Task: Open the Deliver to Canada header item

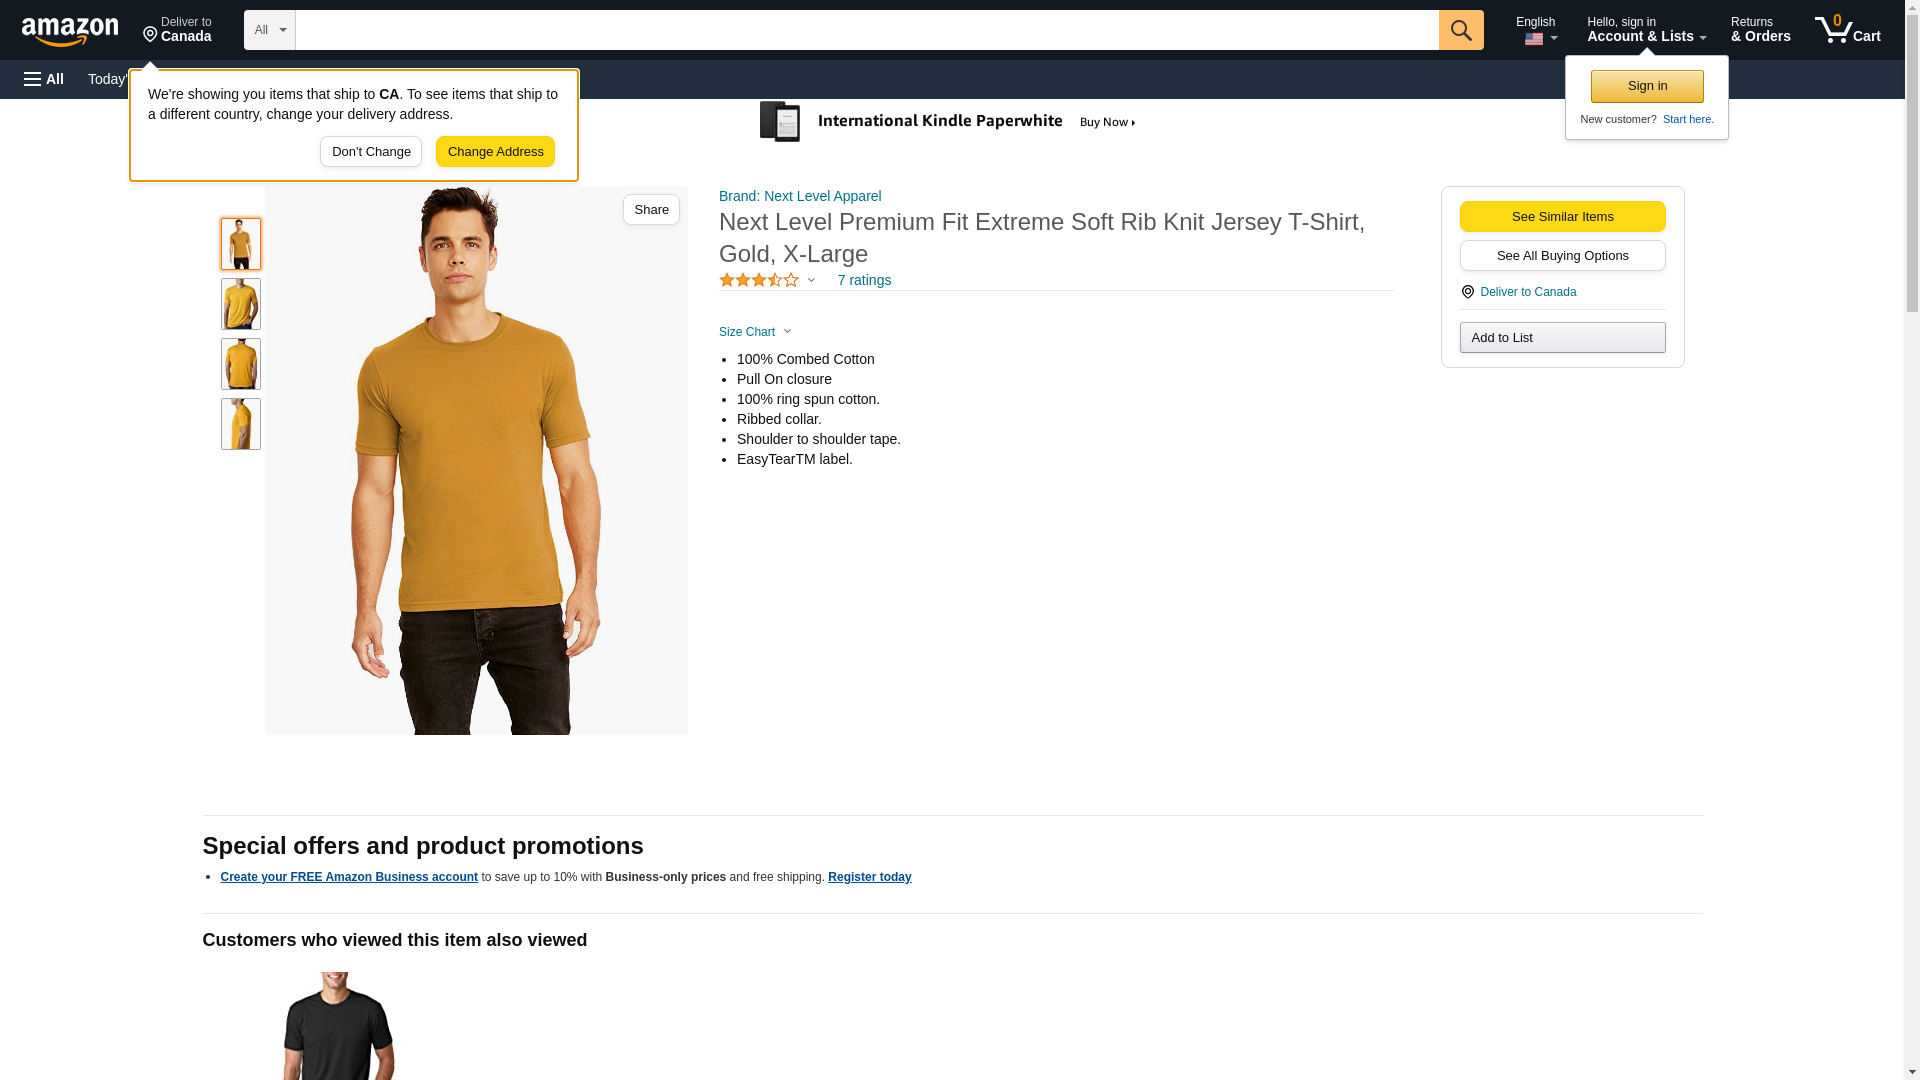Action: 177,30
